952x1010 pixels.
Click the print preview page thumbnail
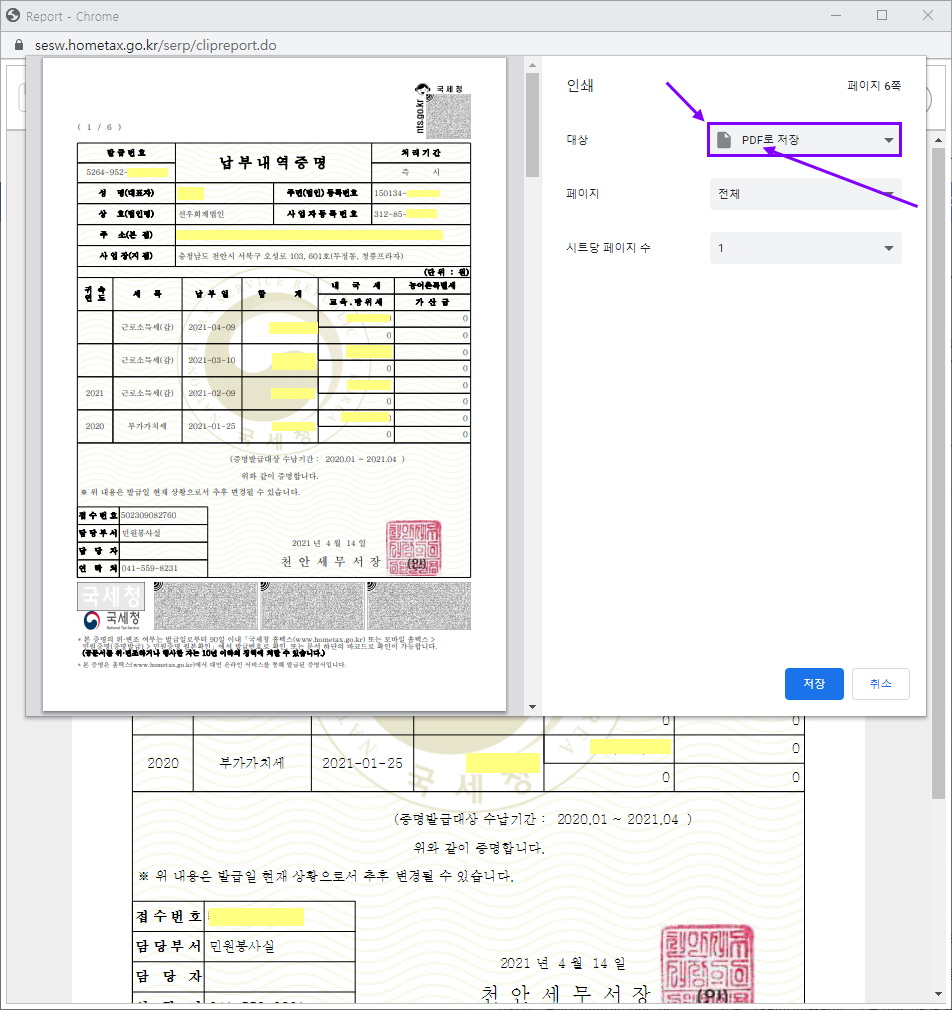[274, 385]
